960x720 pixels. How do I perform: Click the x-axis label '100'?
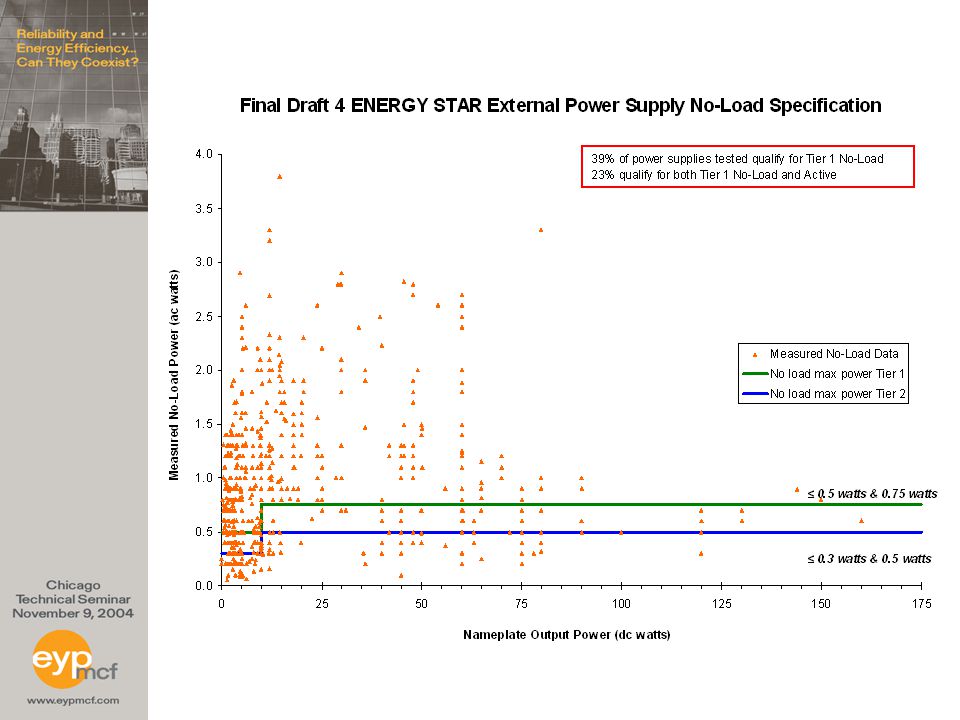coord(621,604)
